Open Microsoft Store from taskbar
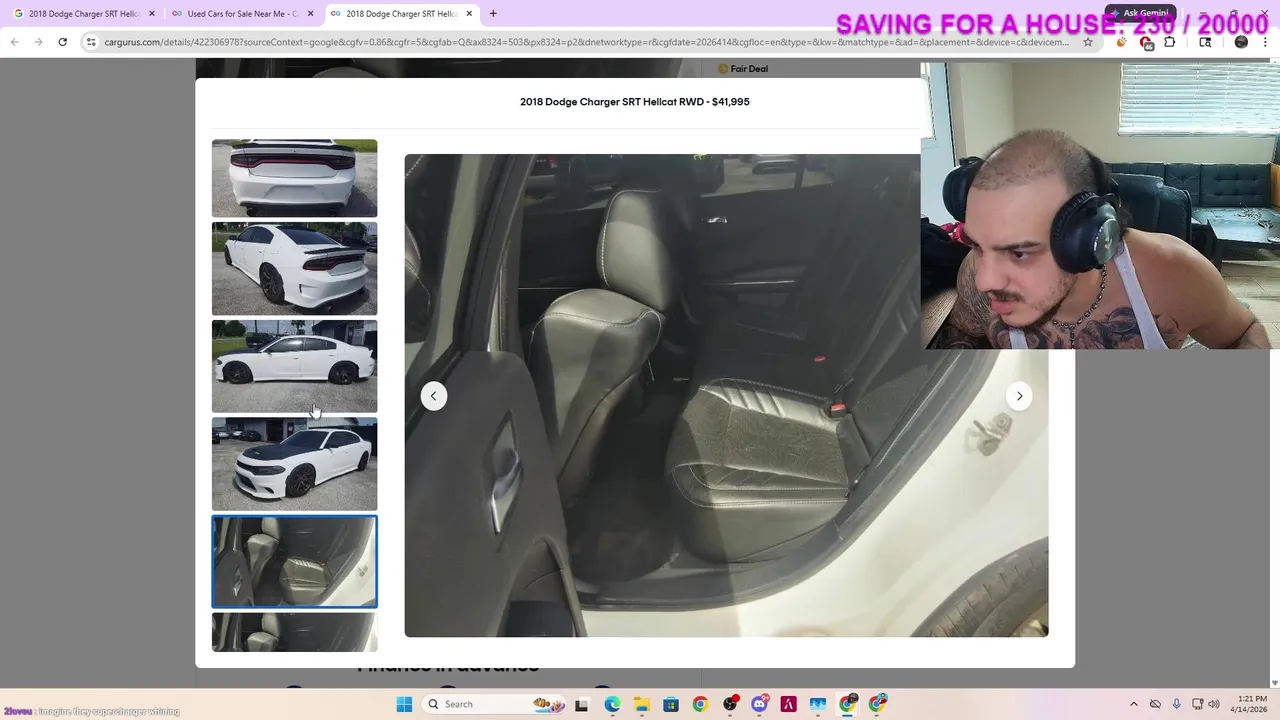The width and height of the screenshot is (1280, 720). pos(670,704)
